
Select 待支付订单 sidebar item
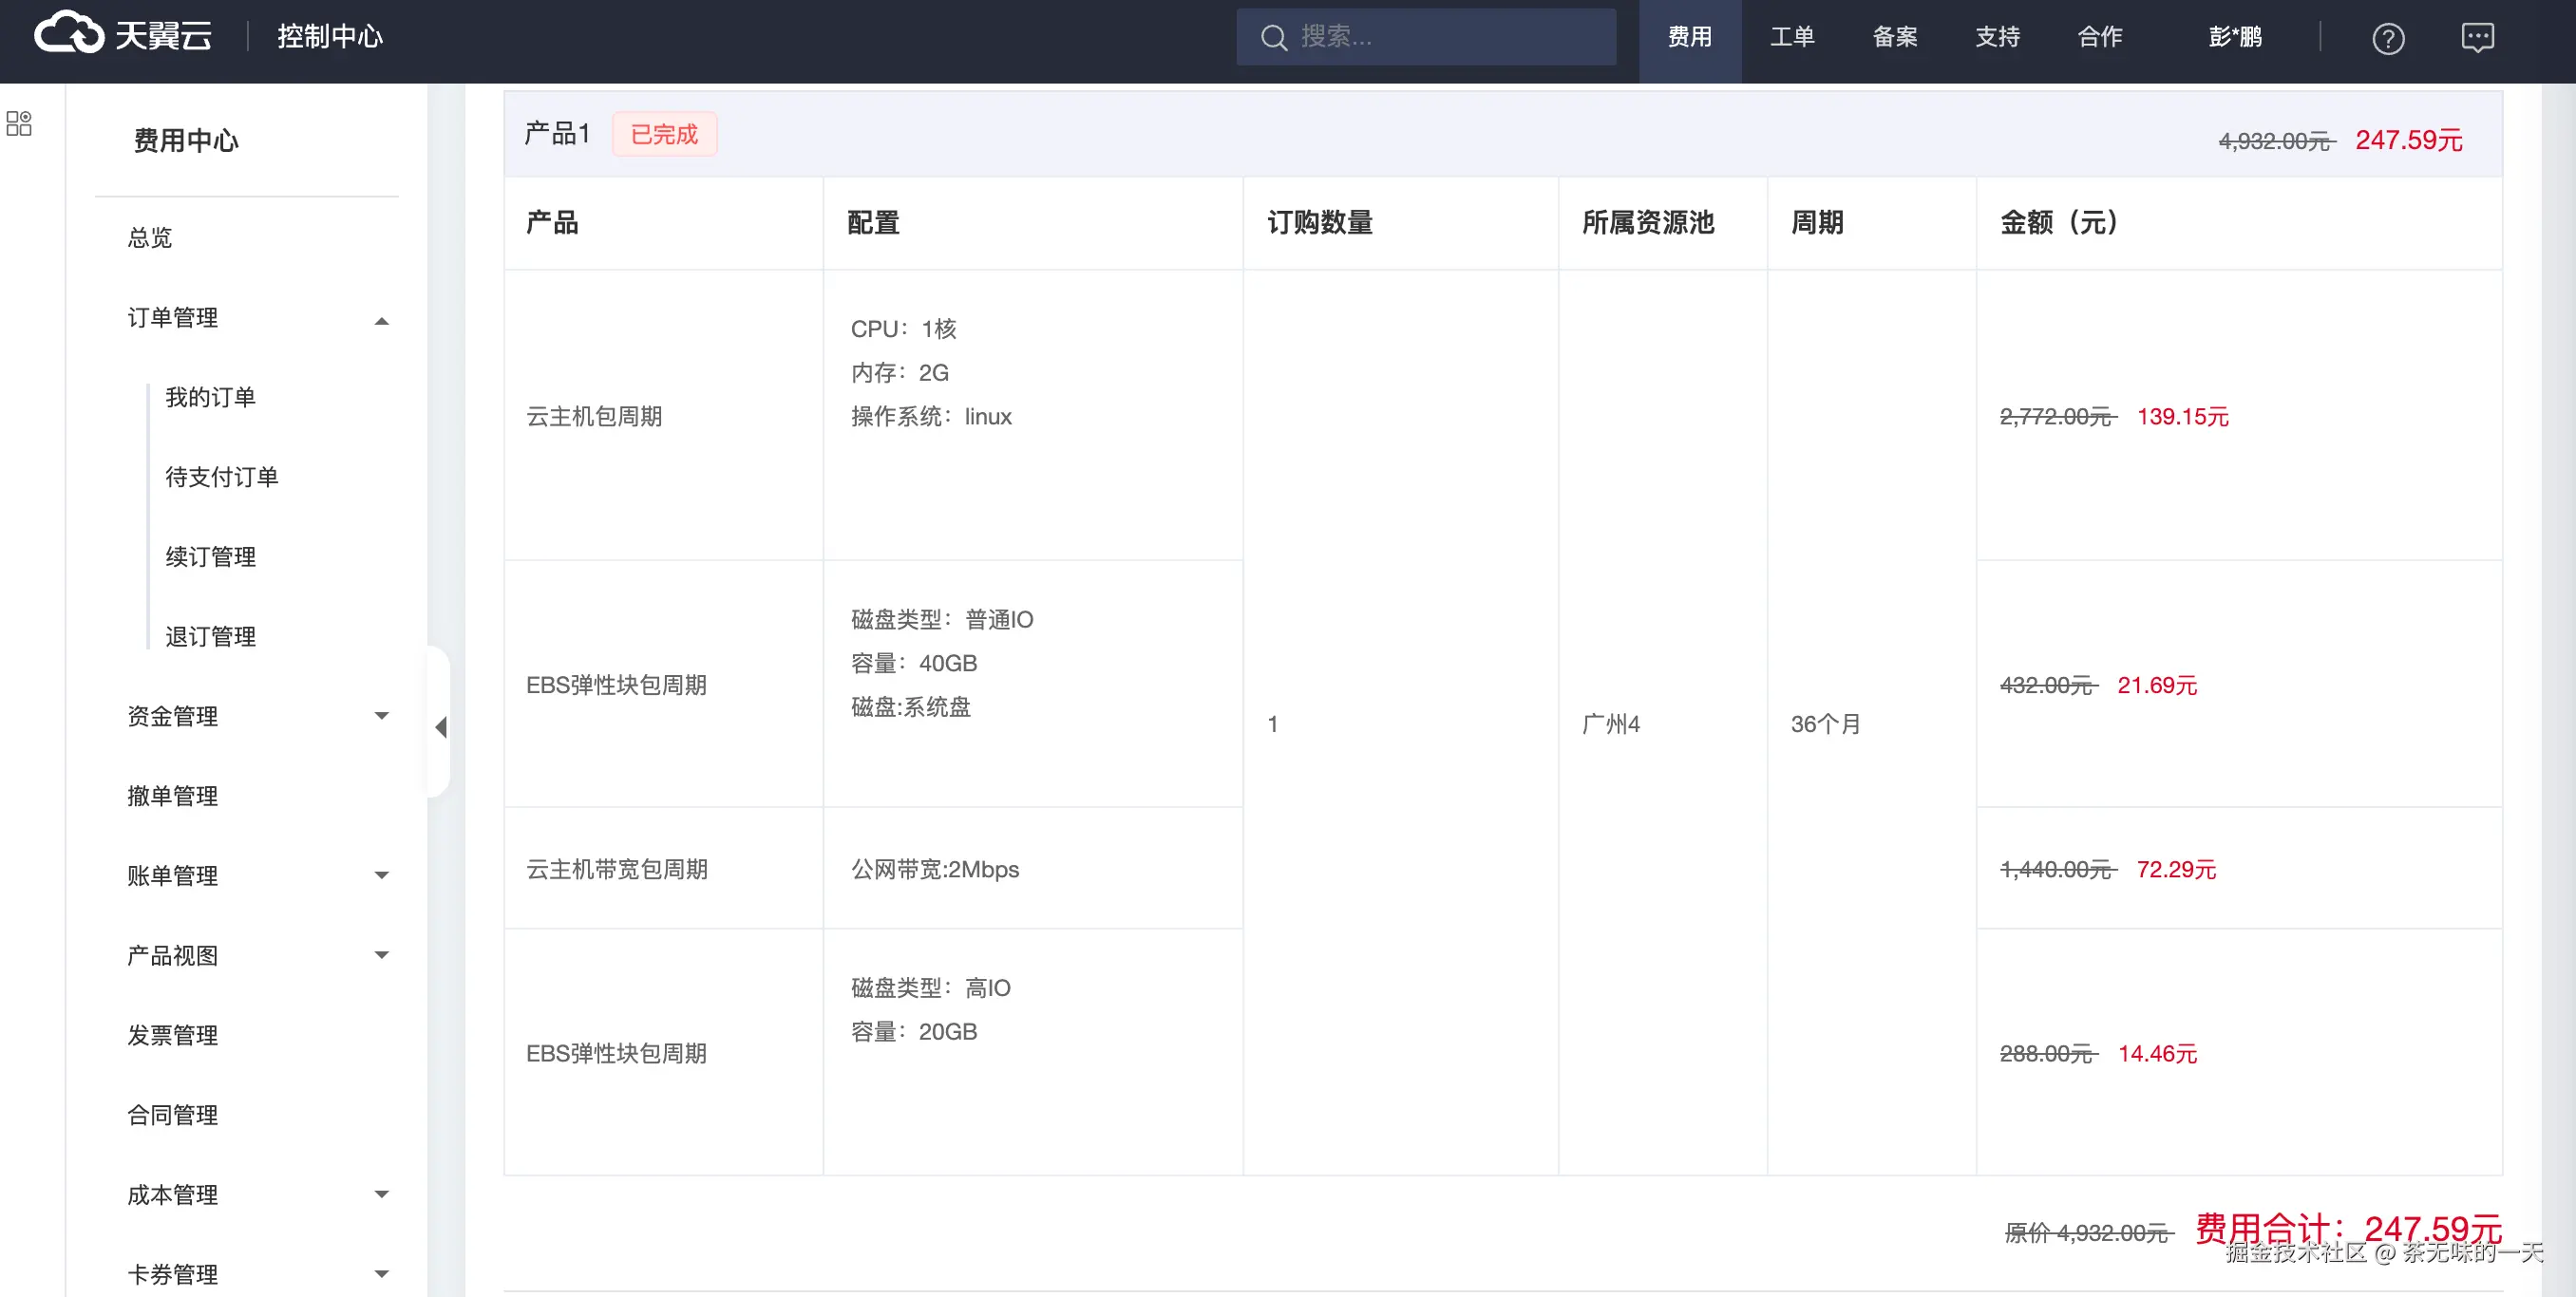click(221, 477)
